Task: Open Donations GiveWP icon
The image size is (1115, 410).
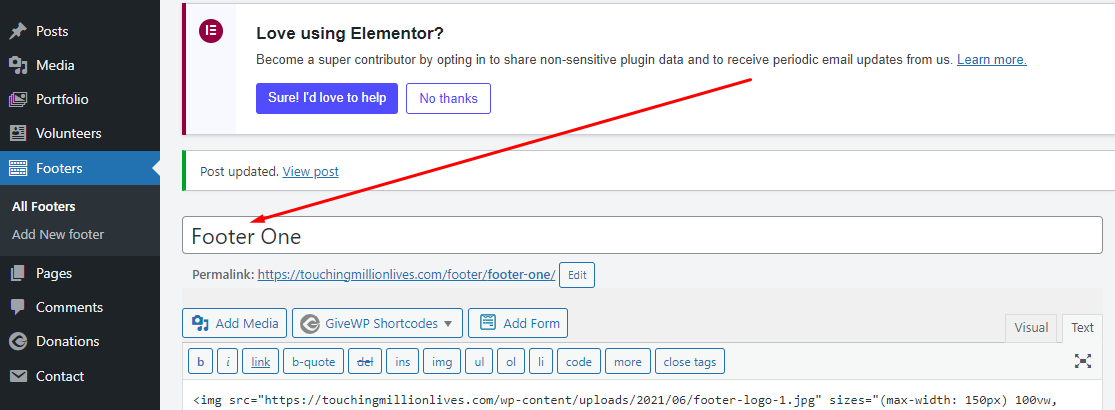Action: tap(18, 342)
